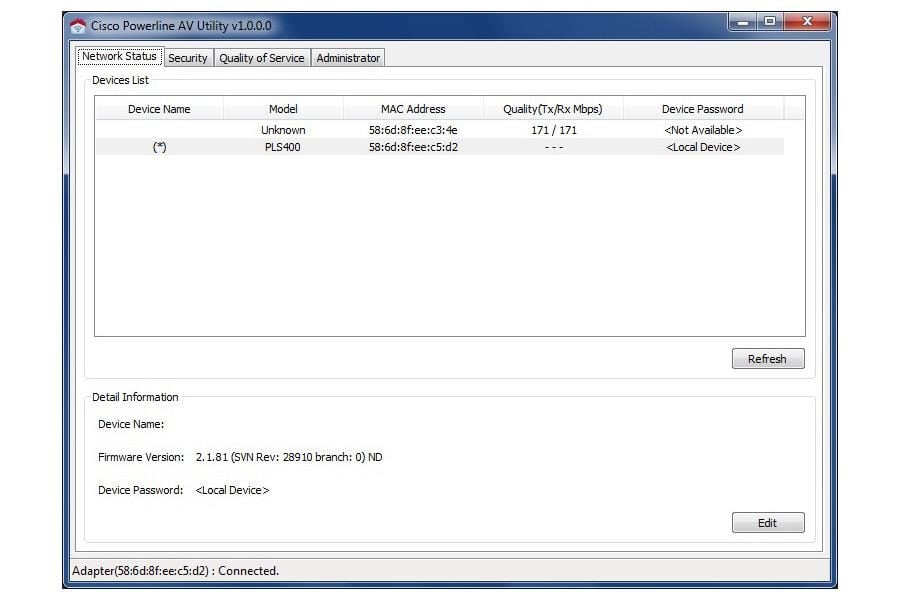The image size is (900, 600).
Task: Click the Edit button in Detail Information
Action: click(x=768, y=522)
